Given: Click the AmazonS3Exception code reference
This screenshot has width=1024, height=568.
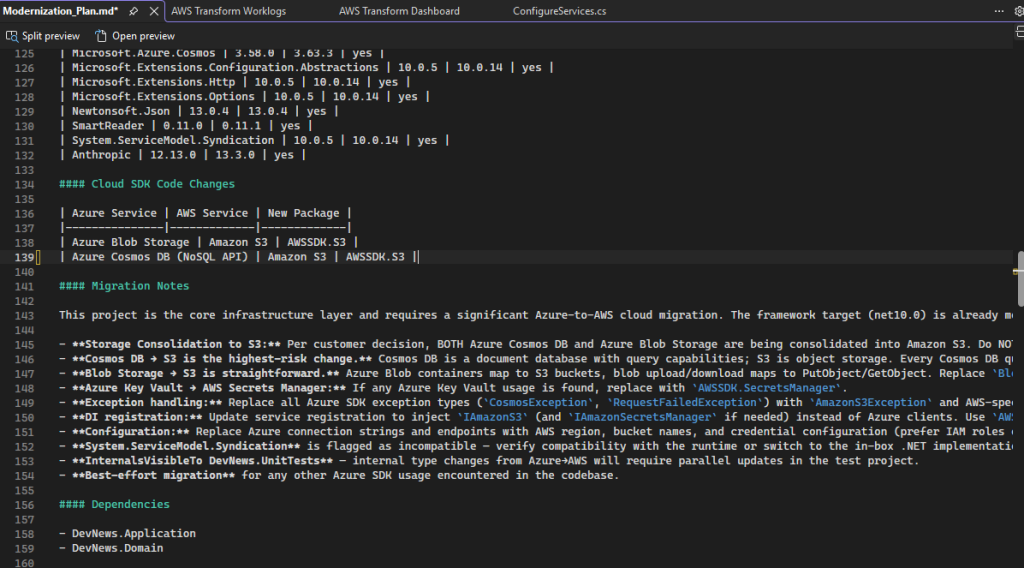Looking at the screenshot, I should point(871,403).
